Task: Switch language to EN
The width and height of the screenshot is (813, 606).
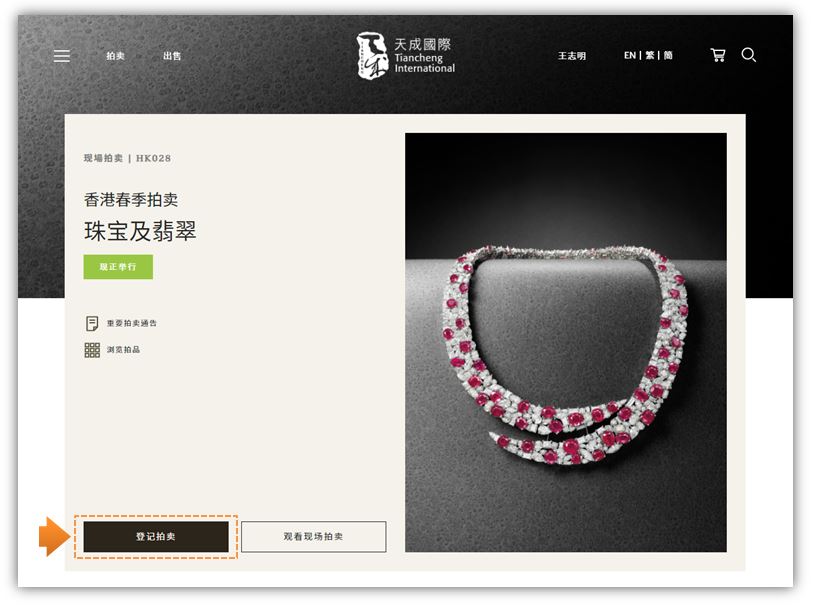Action: pos(629,55)
